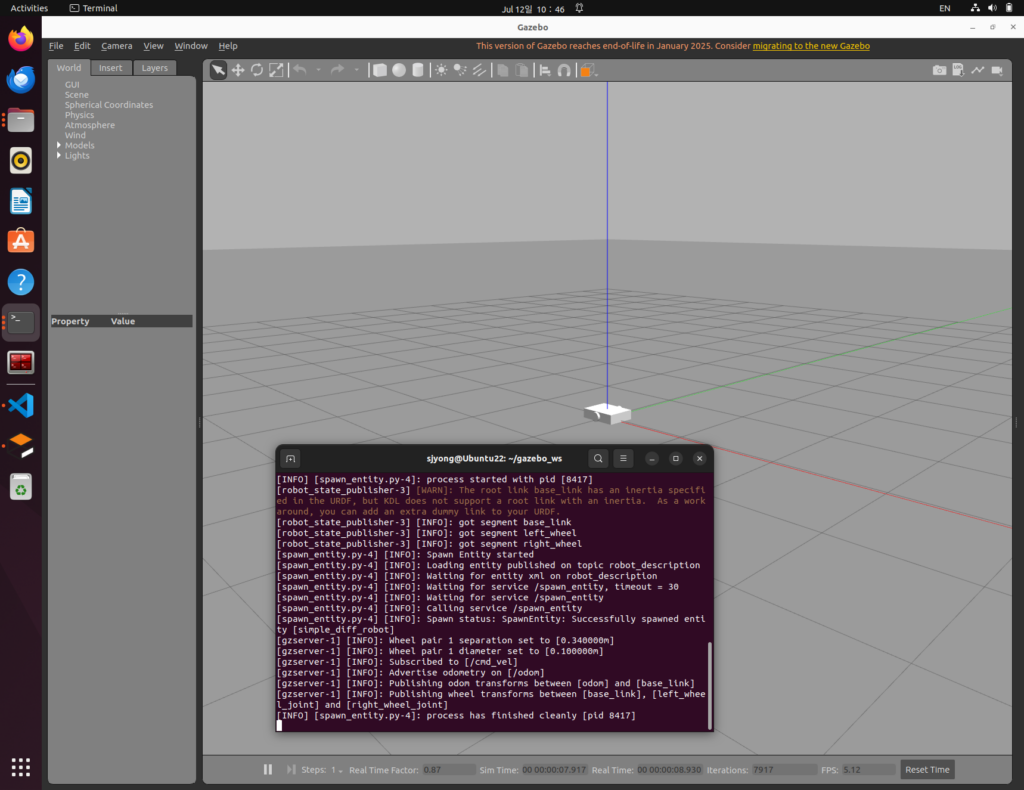Click the Reset Time button
This screenshot has height=790, width=1024.
(x=927, y=769)
